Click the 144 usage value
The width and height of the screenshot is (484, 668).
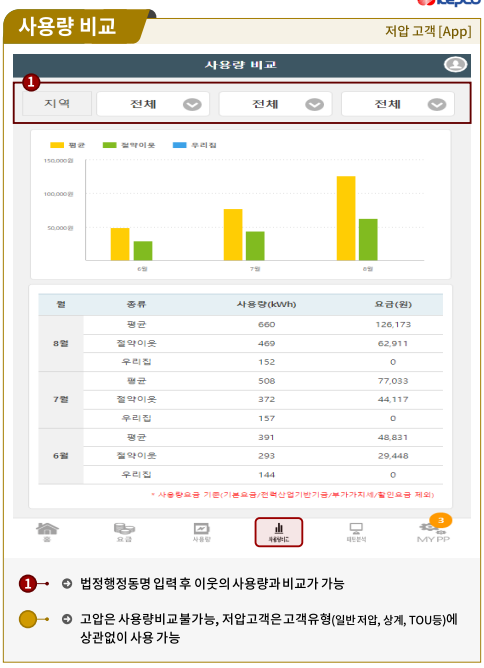[267, 475]
